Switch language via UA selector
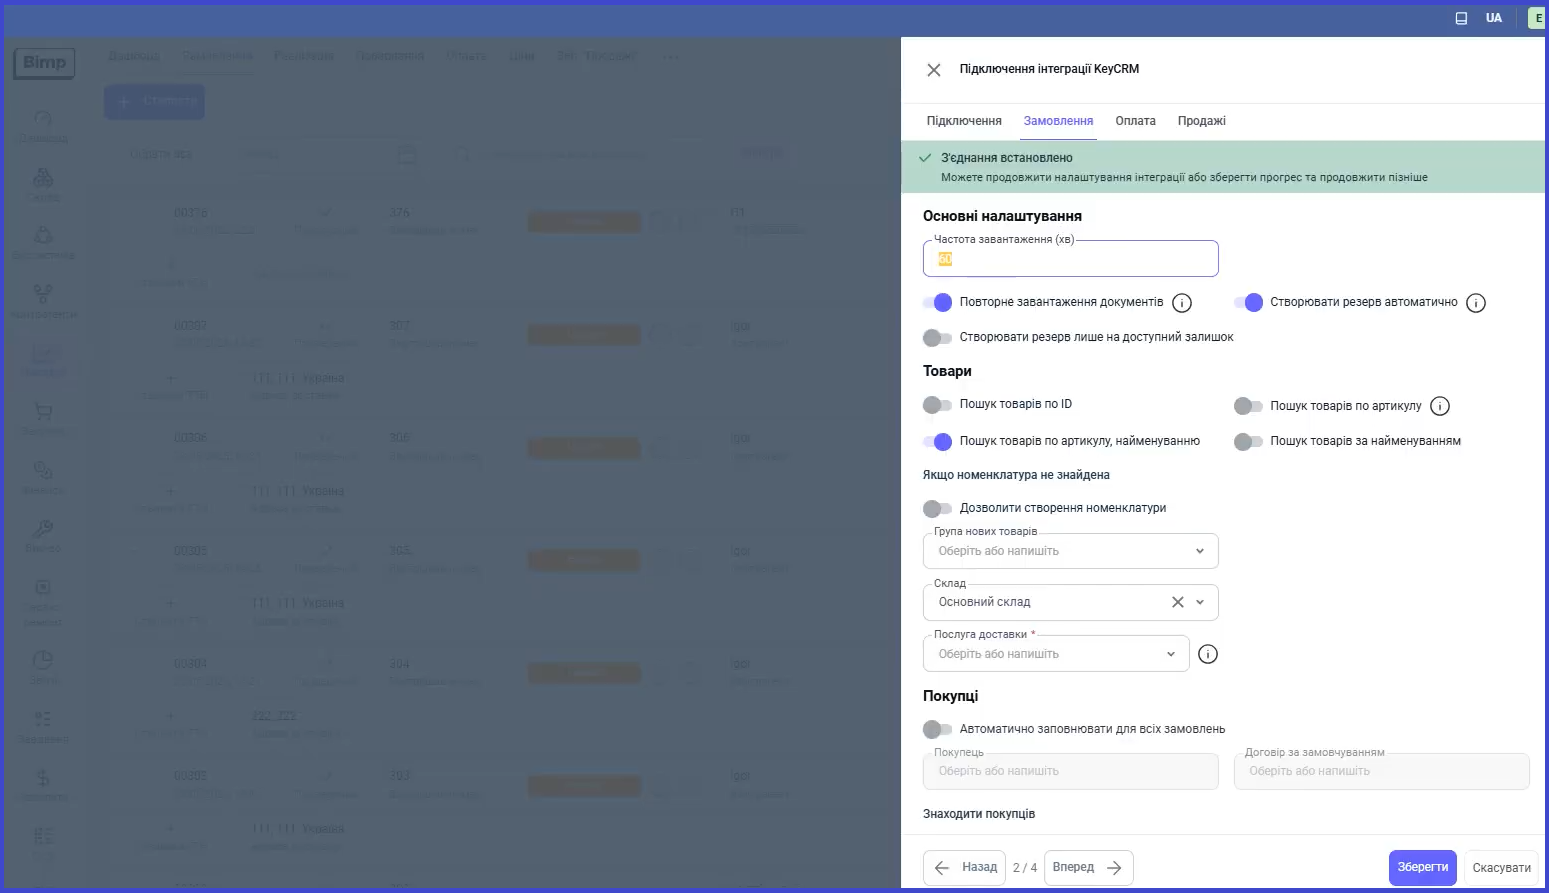Image resolution: width=1549 pixels, height=893 pixels. [x=1493, y=18]
